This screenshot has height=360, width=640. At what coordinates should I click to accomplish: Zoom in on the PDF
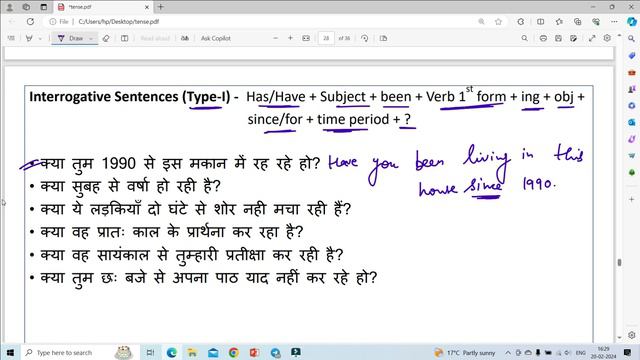point(290,38)
